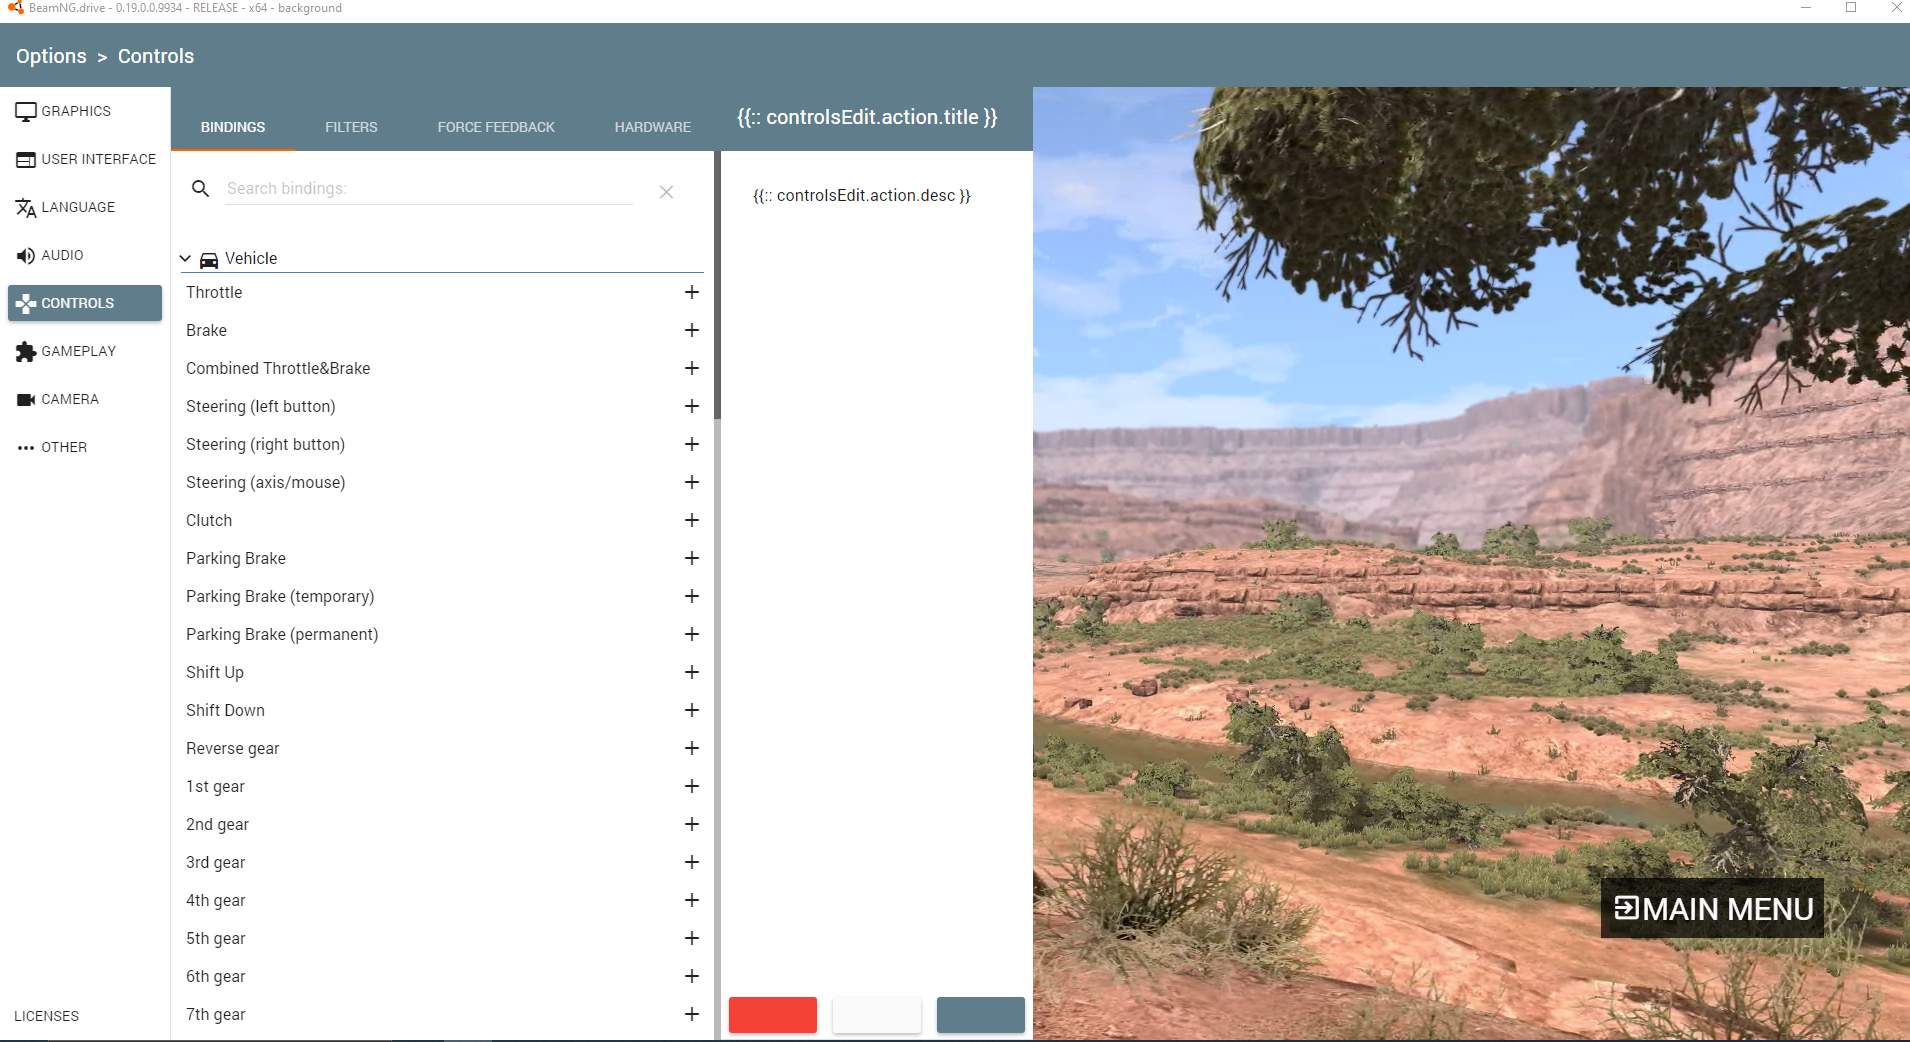Add a binding for Steering (left button)
The height and width of the screenshot is (1042, 1910).
[x=691, y=406]
